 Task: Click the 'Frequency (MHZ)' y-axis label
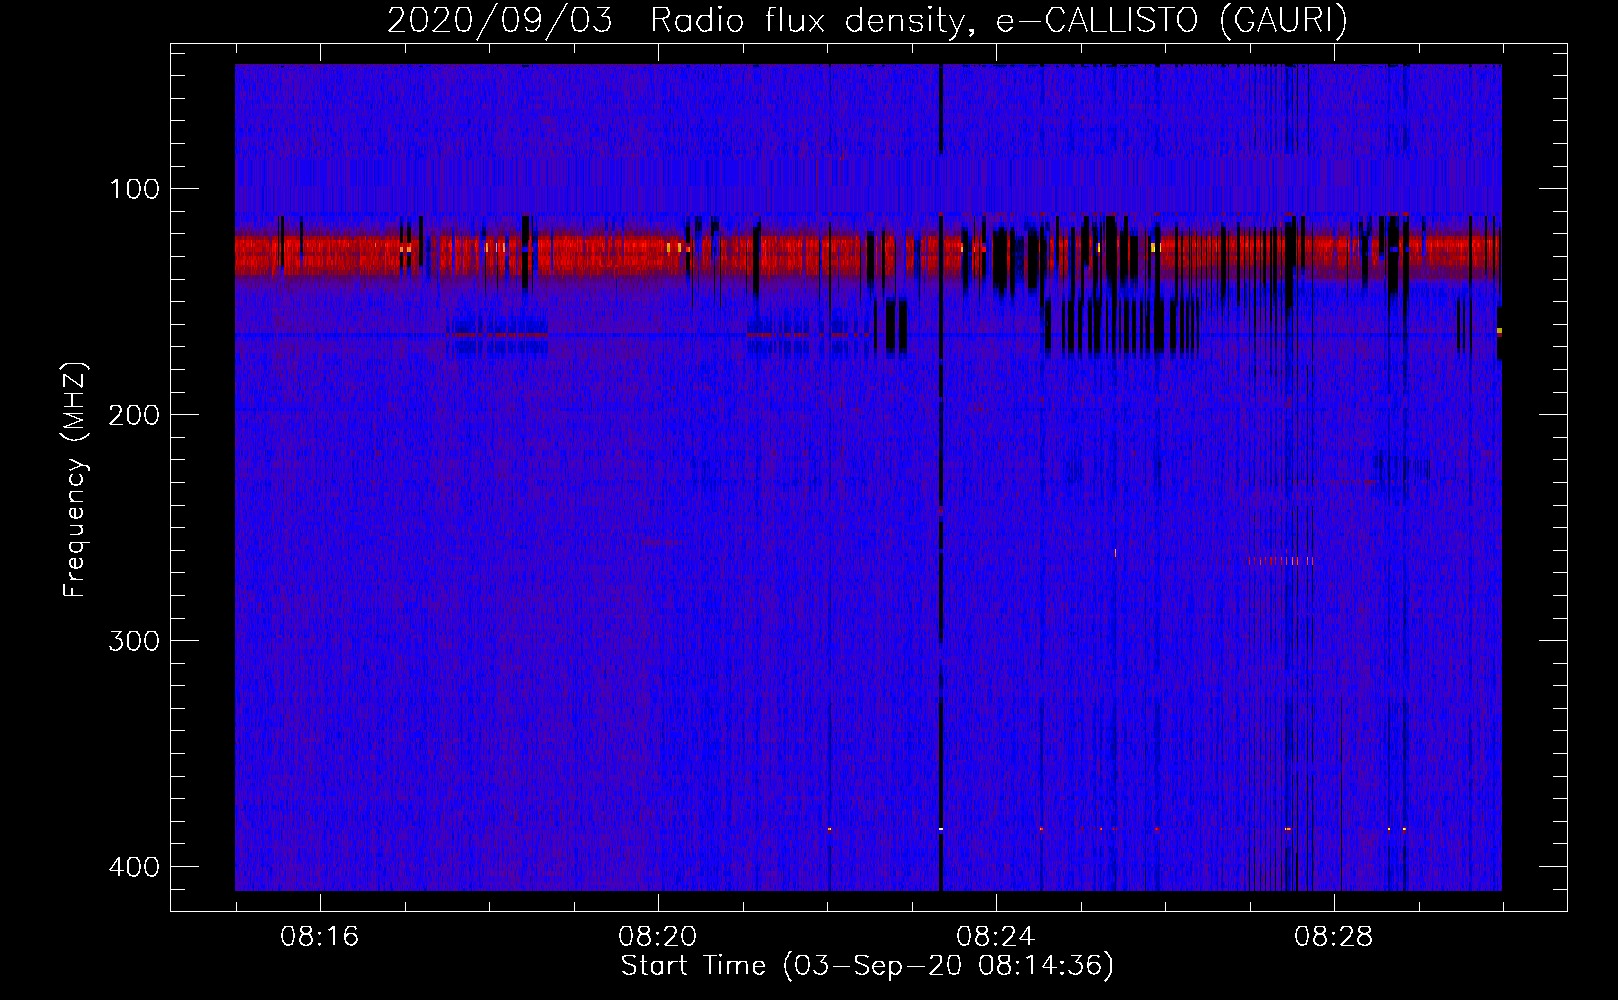[75, 479]
